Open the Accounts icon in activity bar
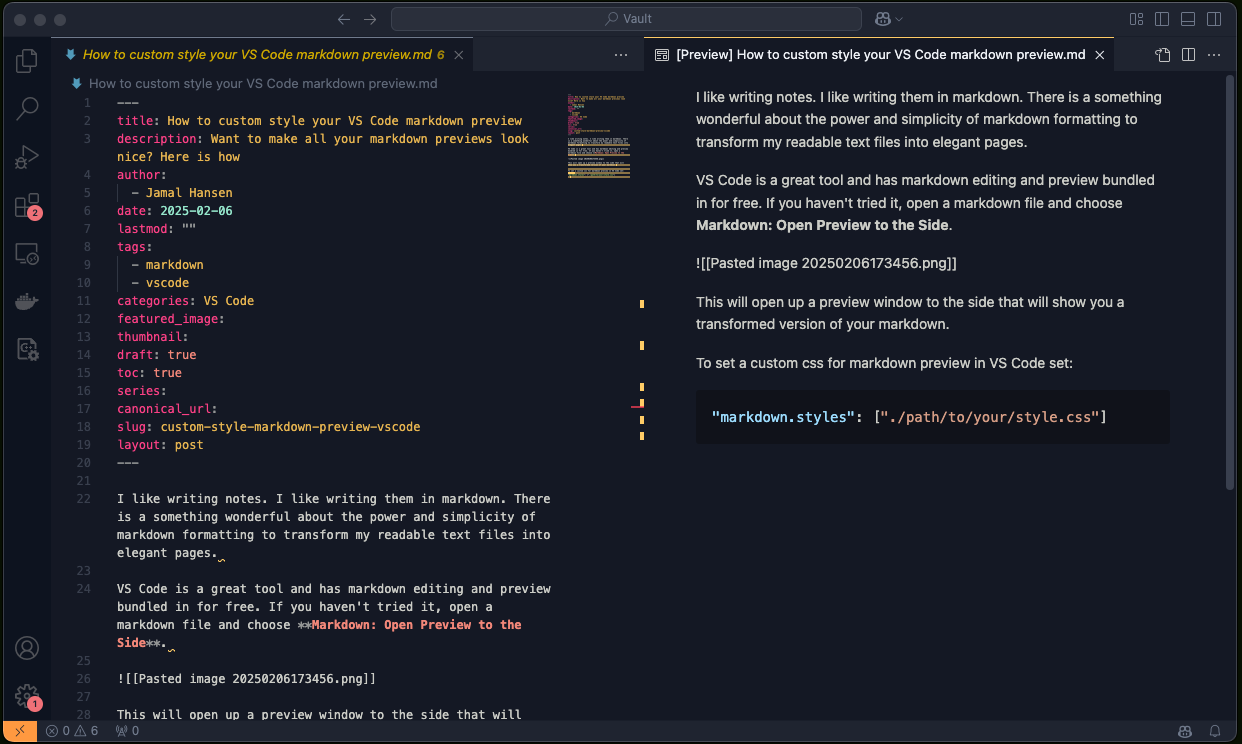 [27, 648]
